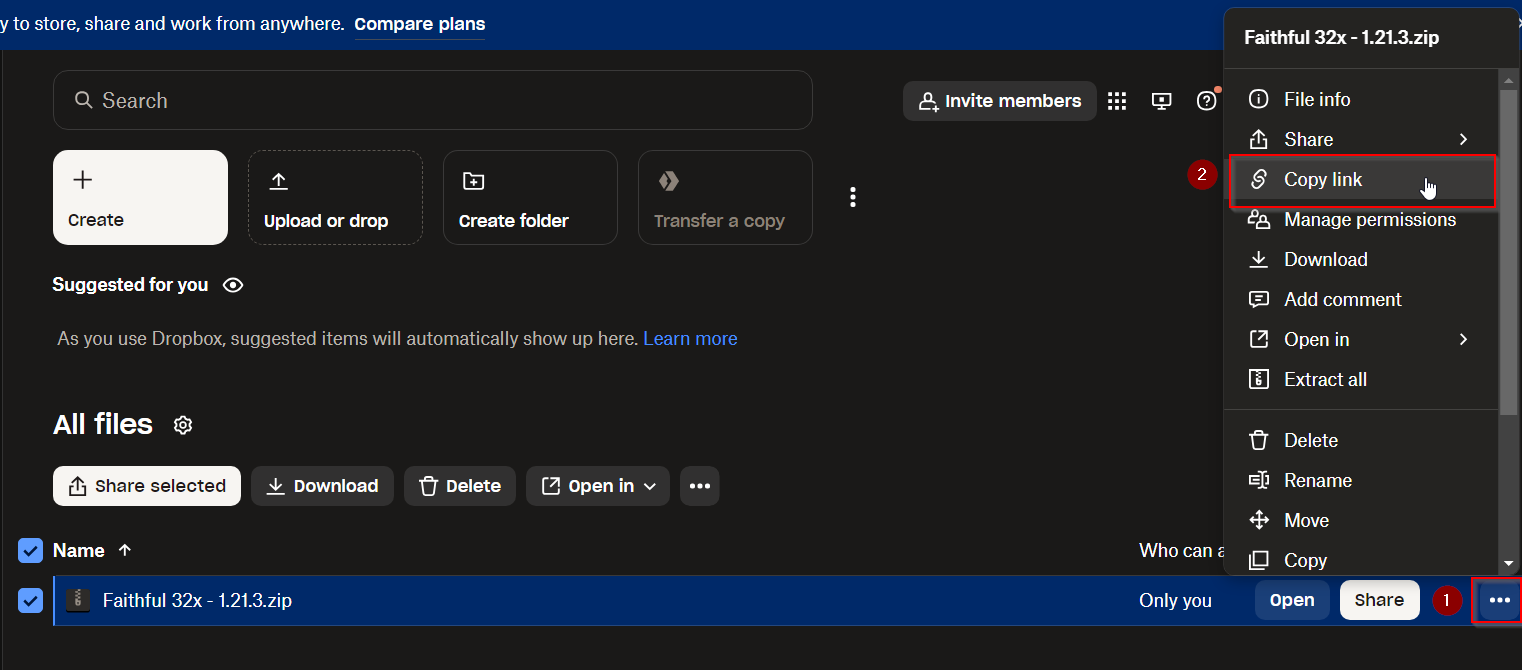1522x670 pixels.
Task: Click the Invite members button
Action: coord(999,101)
